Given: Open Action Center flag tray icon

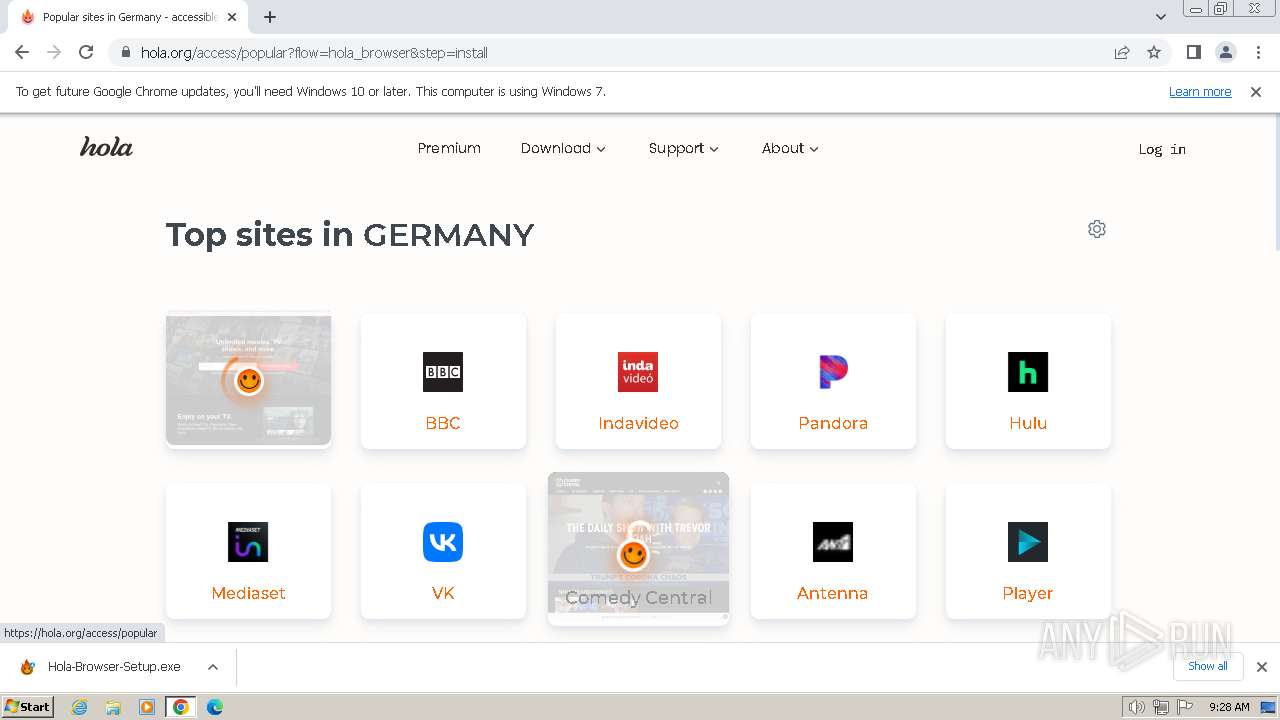Looking at the screenshot, I should pos(1184,707).
